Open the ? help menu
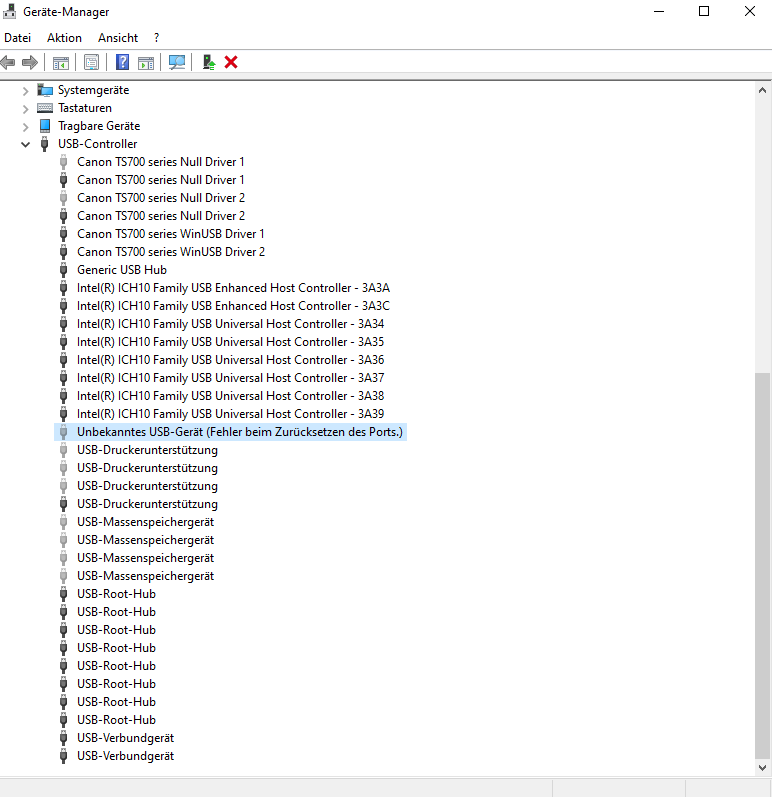 coord(157,38)
